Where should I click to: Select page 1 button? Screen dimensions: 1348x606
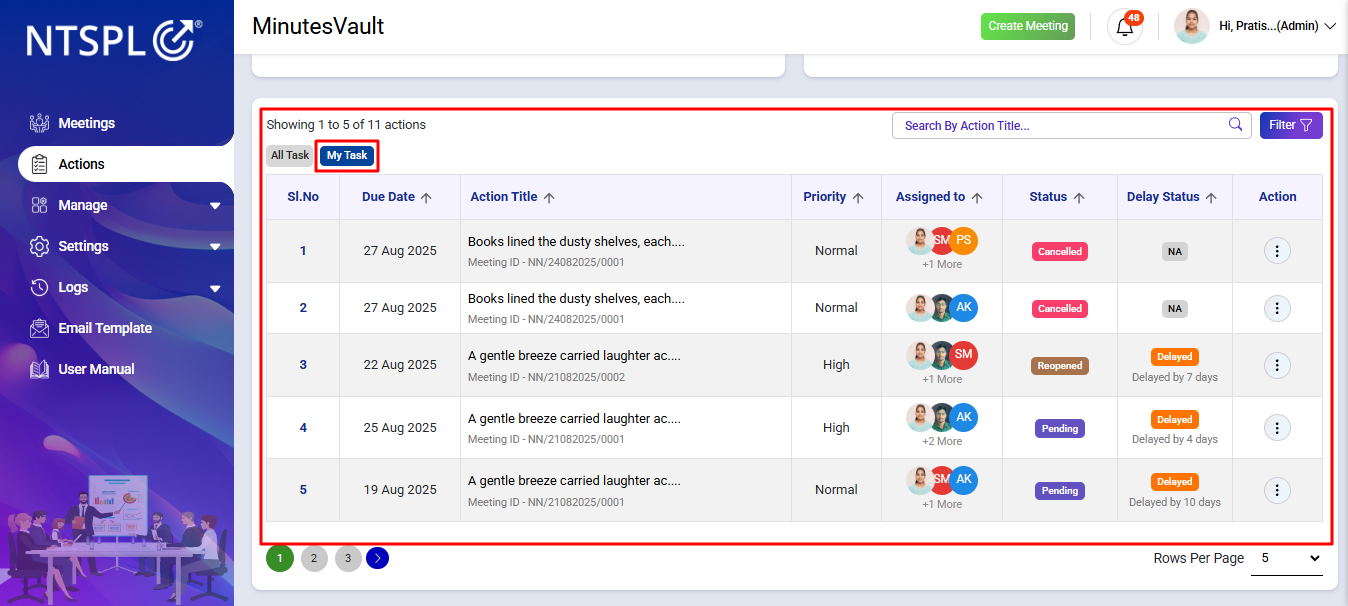click(x=280, y=558)
